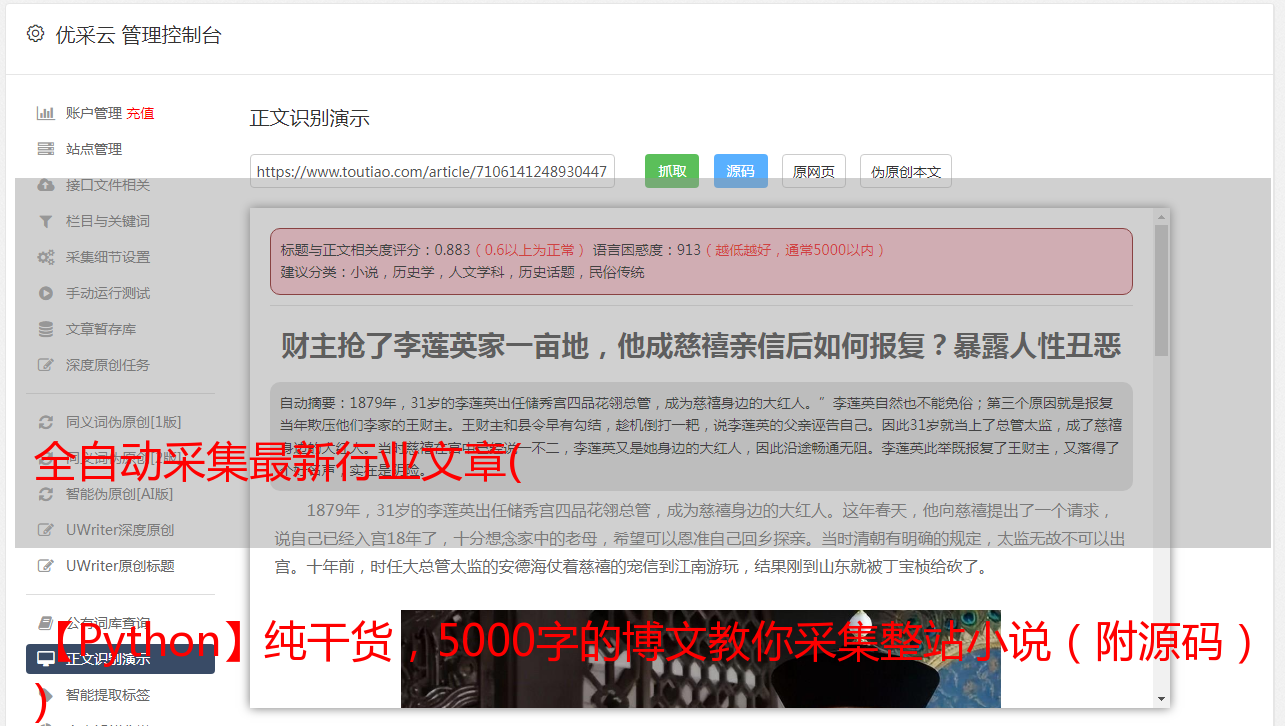Click the 伪原创本文 button
This screenshot has width=1285, height=726.
click(x=906, y=171)
